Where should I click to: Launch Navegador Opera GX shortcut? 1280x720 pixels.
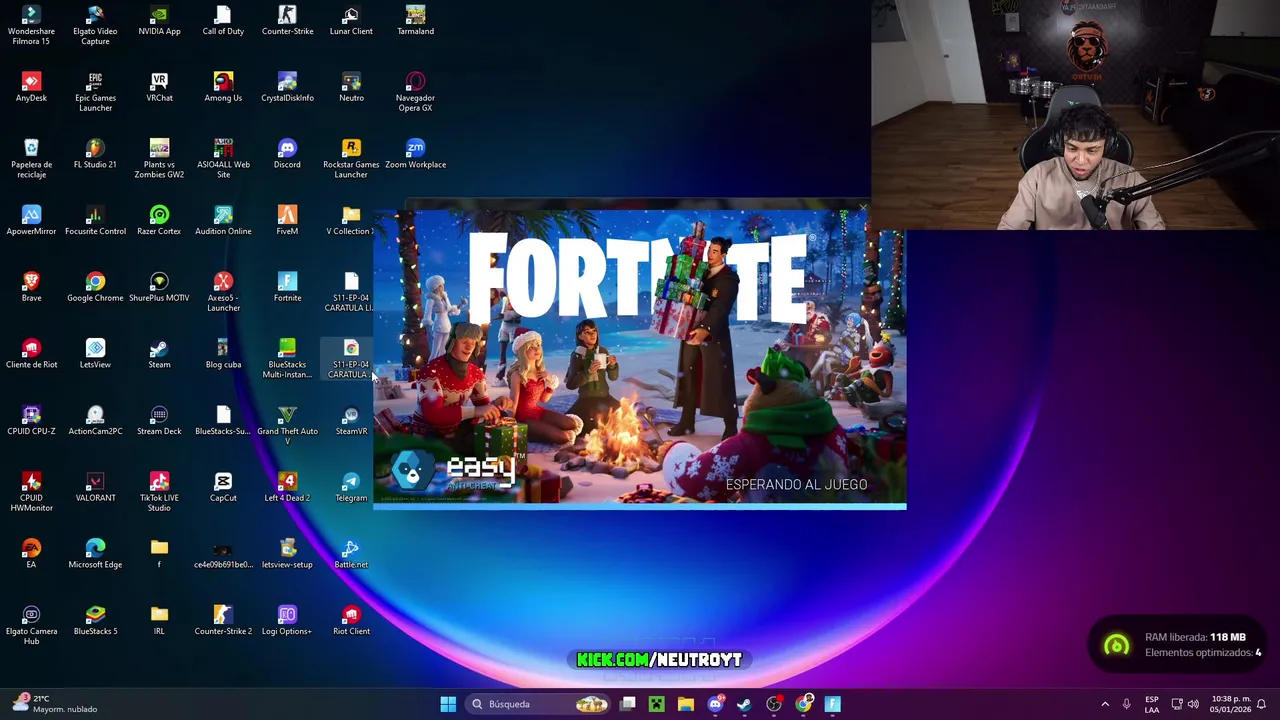[415, 92]
